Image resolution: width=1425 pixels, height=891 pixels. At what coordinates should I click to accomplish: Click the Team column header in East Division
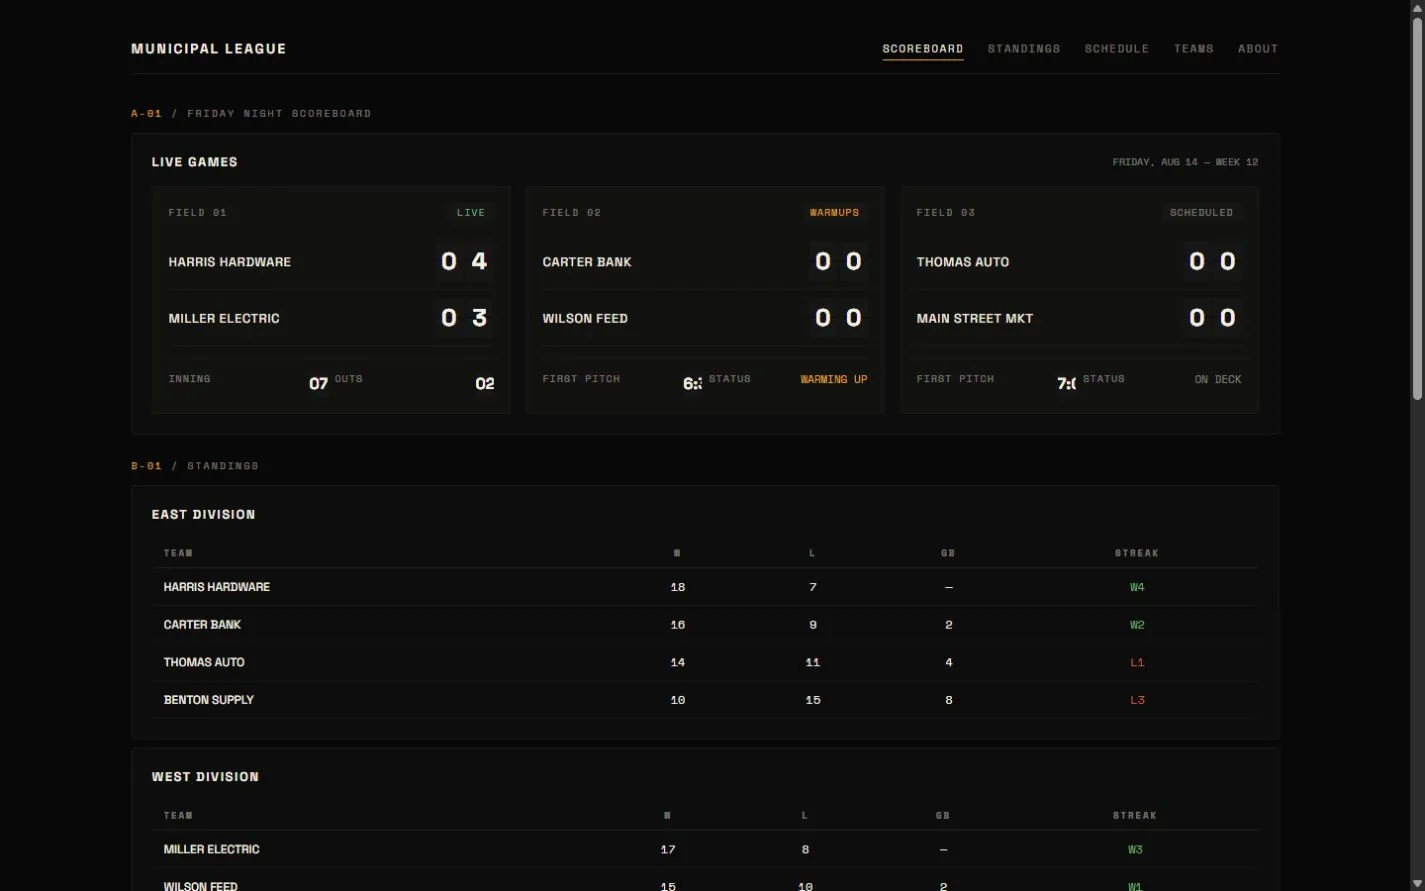(178, 553)
